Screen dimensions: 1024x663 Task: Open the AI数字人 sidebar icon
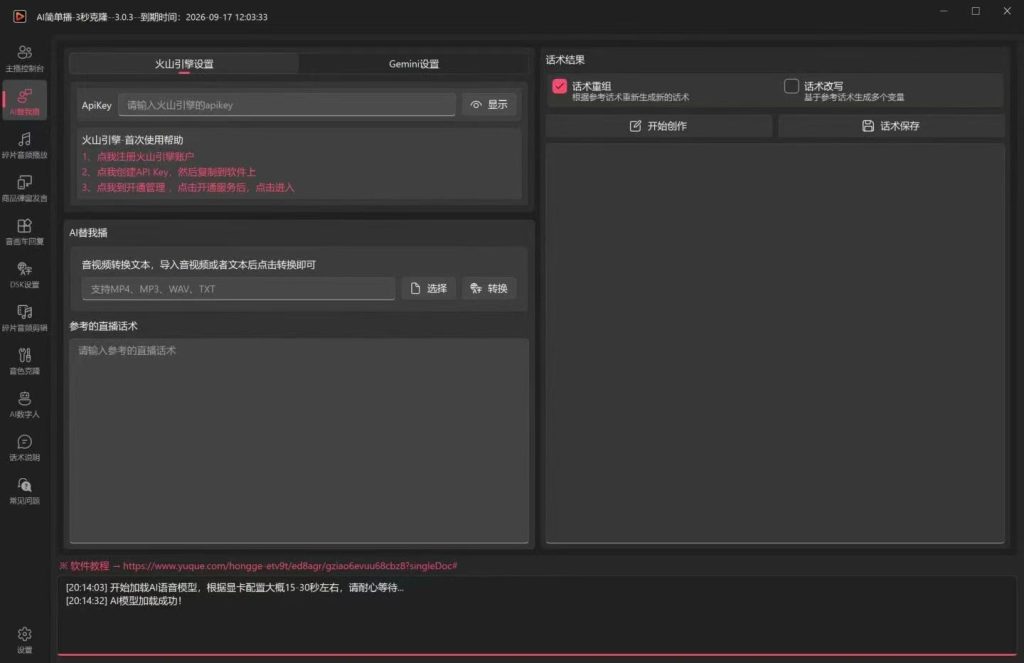click(24, 404)
